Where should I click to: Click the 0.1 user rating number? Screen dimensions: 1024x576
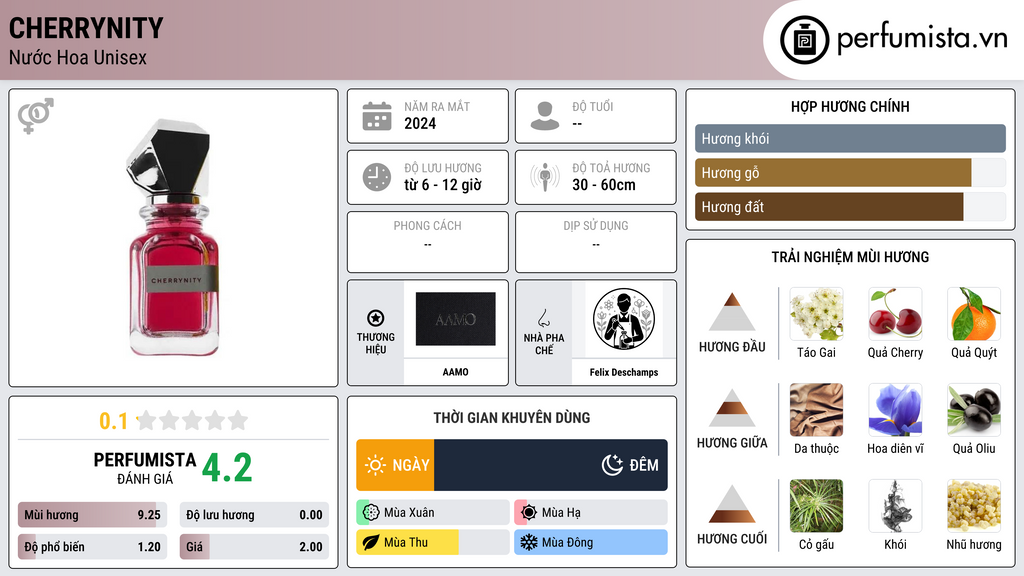pyautogui.click(x=114, y=421)
